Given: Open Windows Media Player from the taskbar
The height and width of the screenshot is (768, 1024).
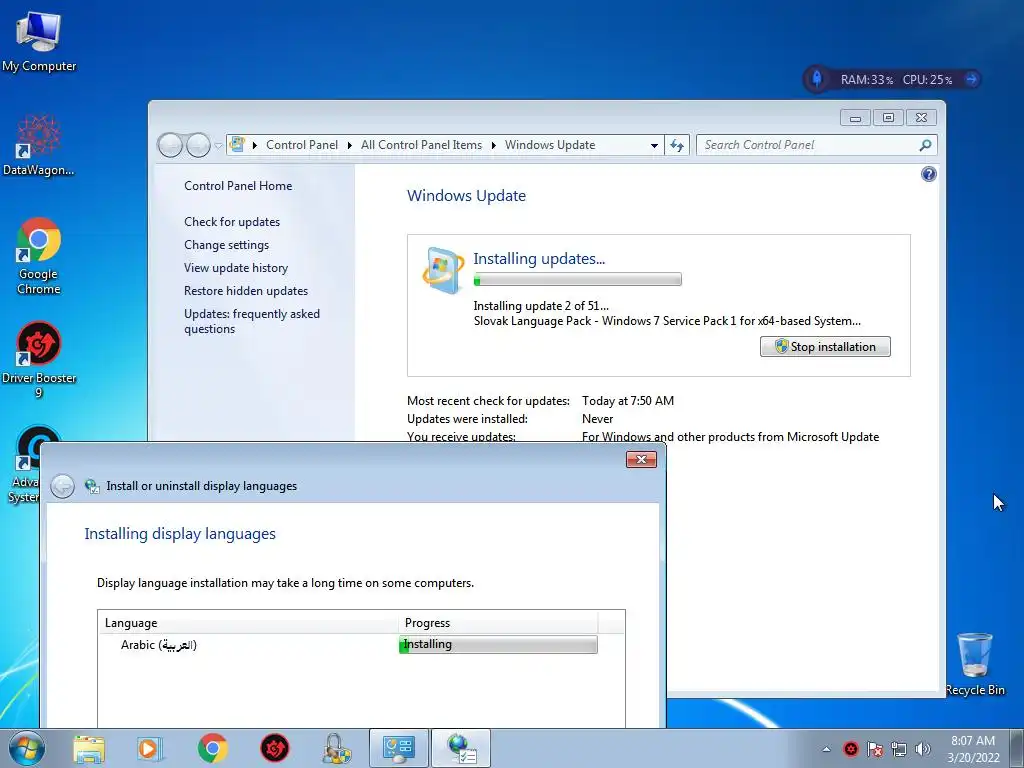Looking at the screenshot, I should [149, 748].
